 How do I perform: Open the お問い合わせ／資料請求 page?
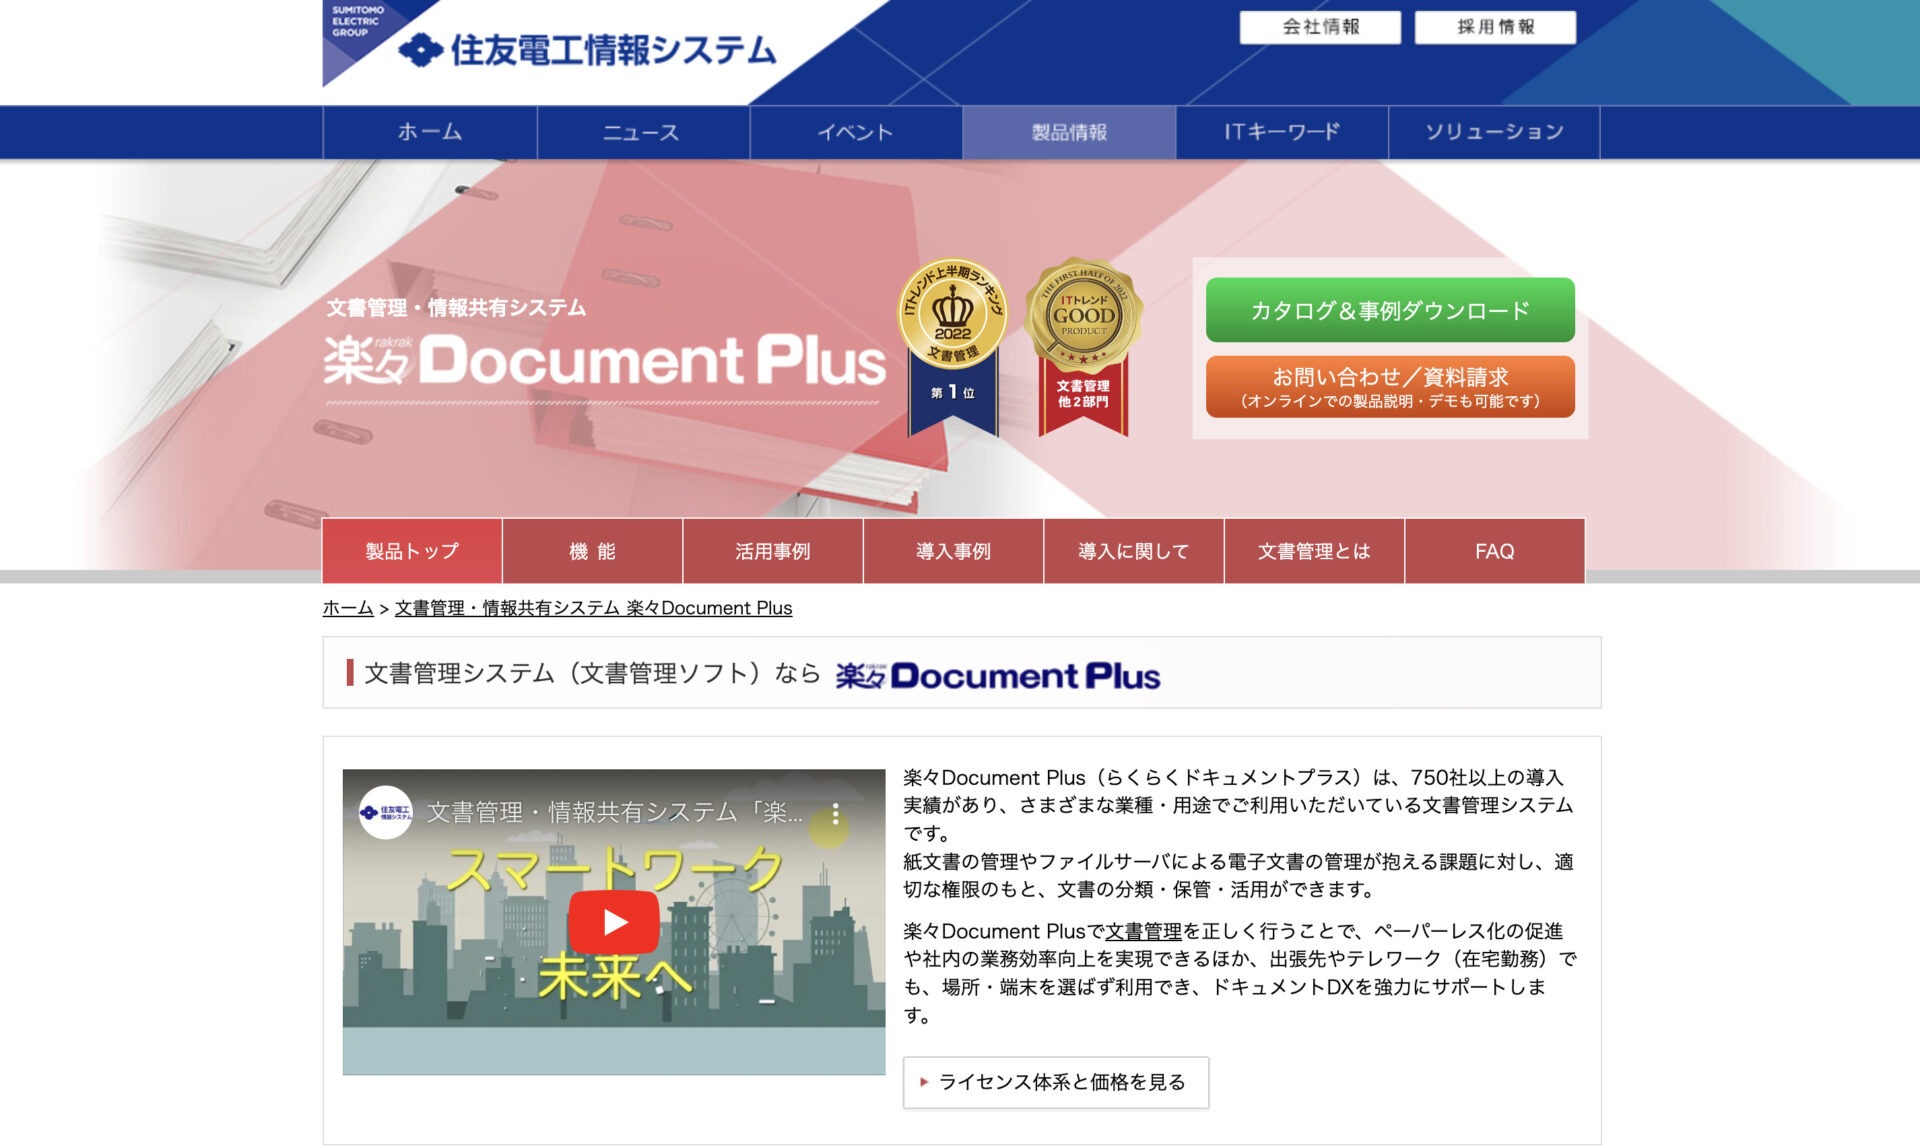[x=1390, y=388]
